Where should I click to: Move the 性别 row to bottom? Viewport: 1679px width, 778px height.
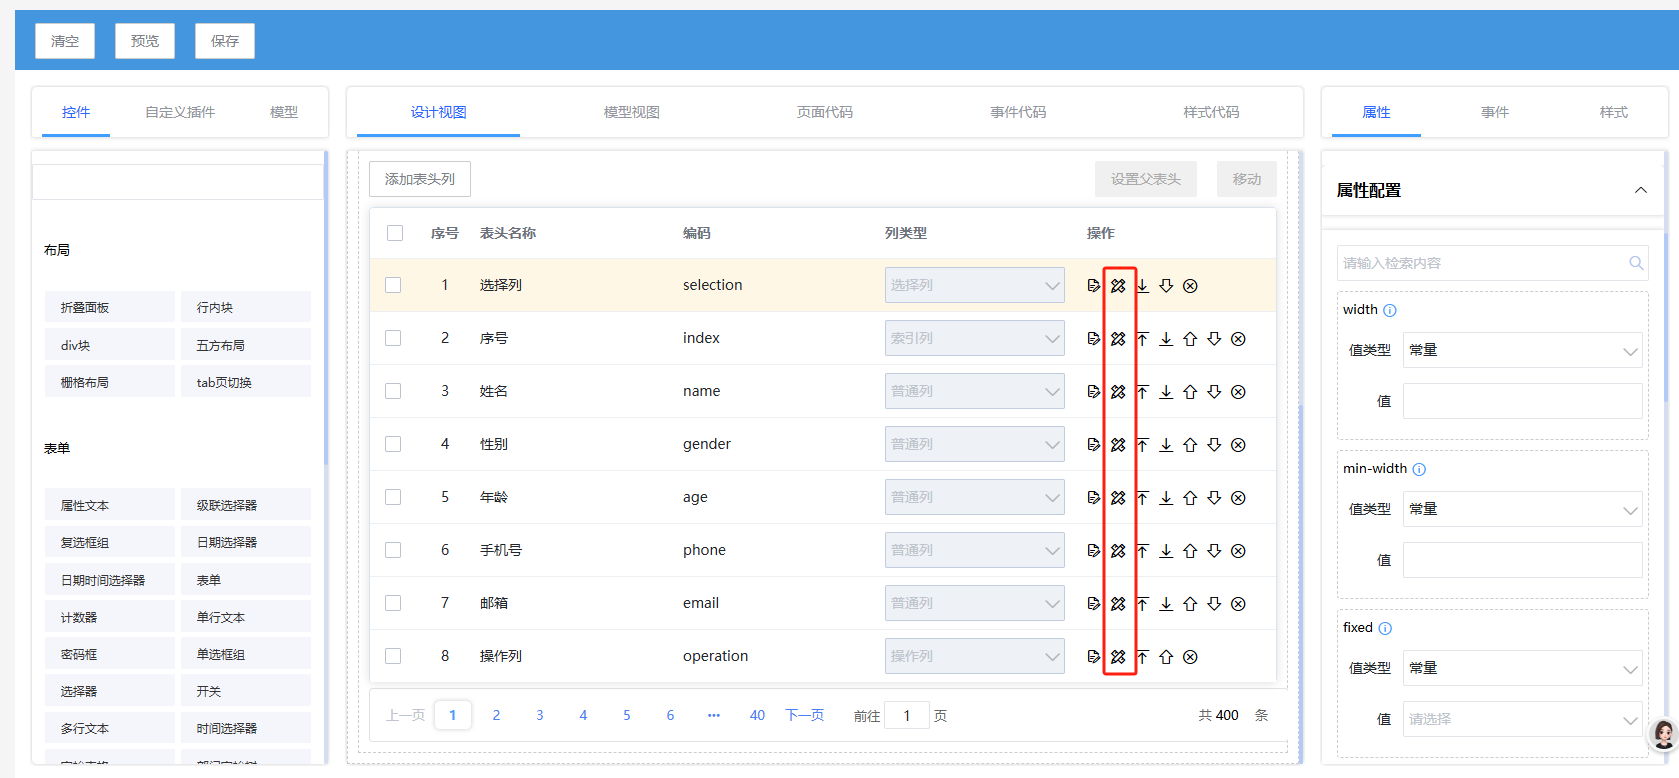(1166, 445)
